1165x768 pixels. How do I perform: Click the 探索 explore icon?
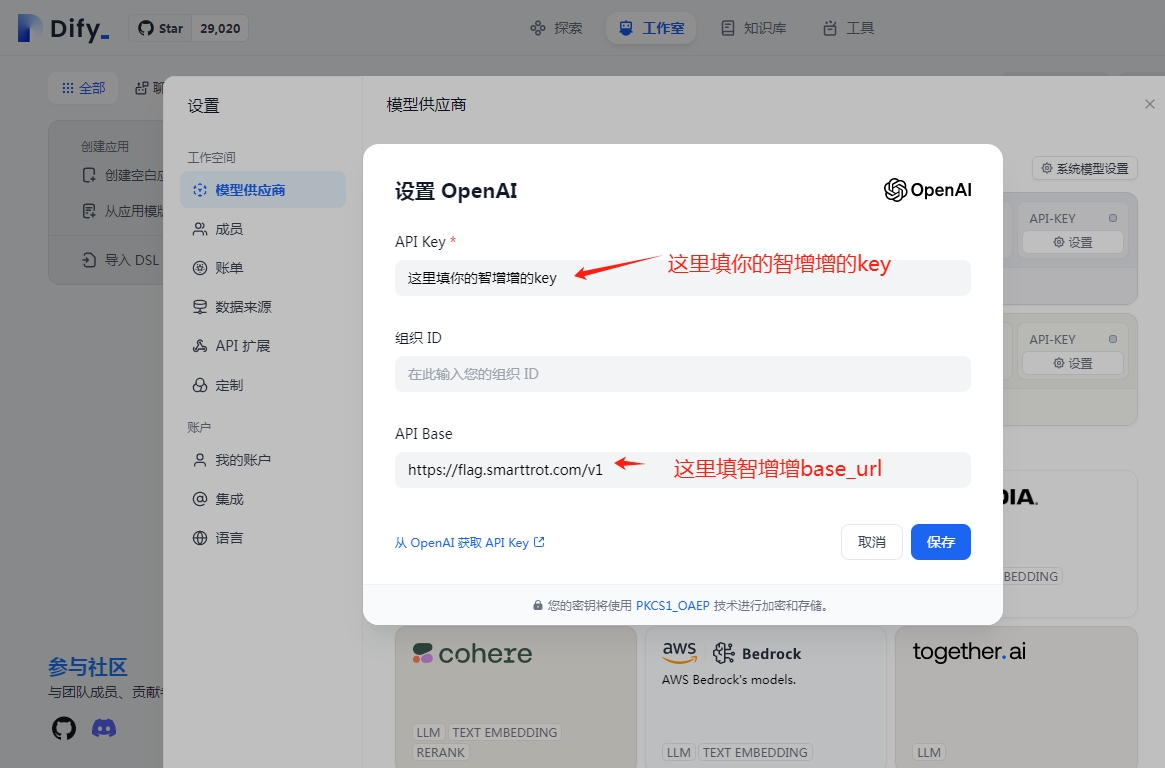(538, 28)
